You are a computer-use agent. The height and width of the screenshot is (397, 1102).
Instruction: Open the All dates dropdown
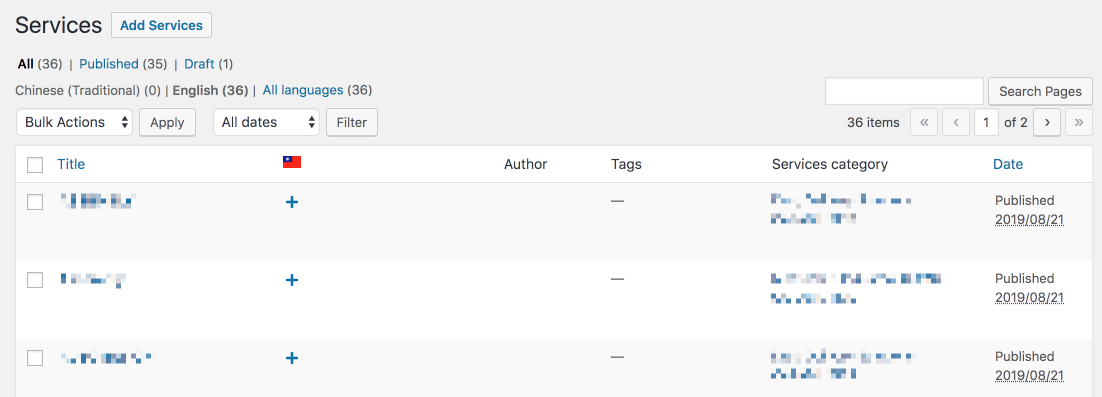click(266, 122)
